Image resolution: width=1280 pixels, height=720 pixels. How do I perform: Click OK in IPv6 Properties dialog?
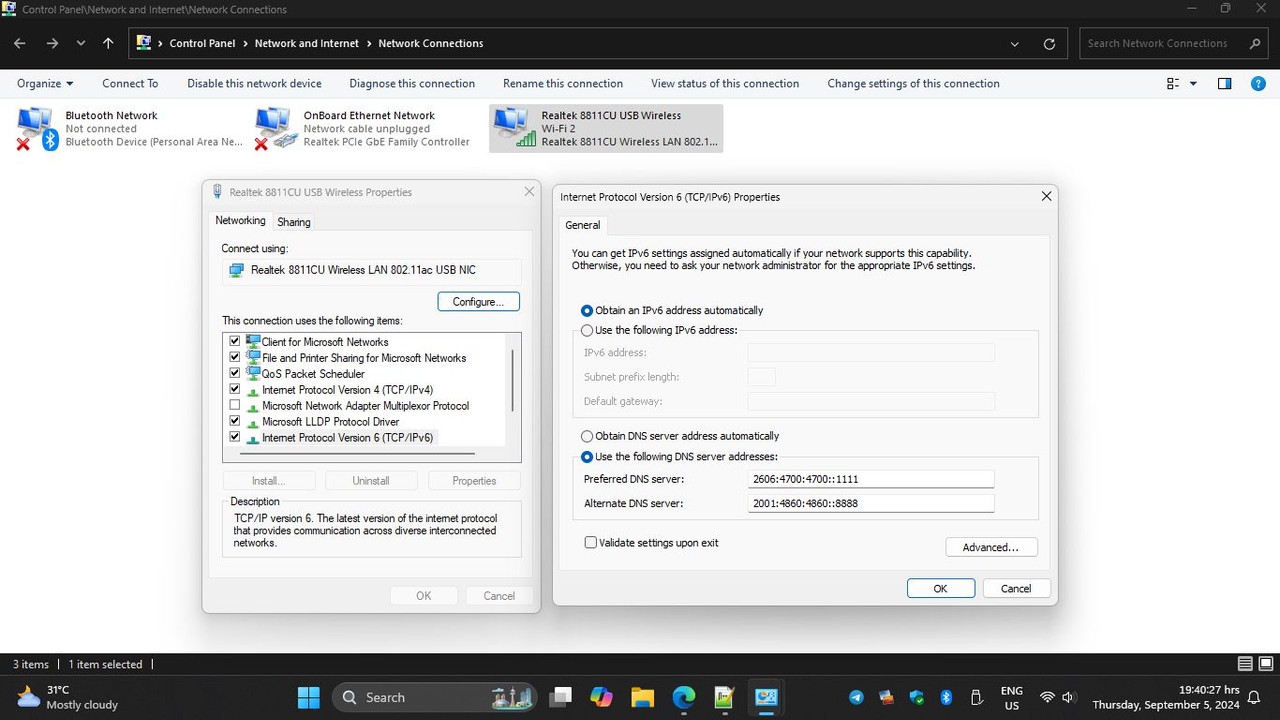[x=940, y=588]
